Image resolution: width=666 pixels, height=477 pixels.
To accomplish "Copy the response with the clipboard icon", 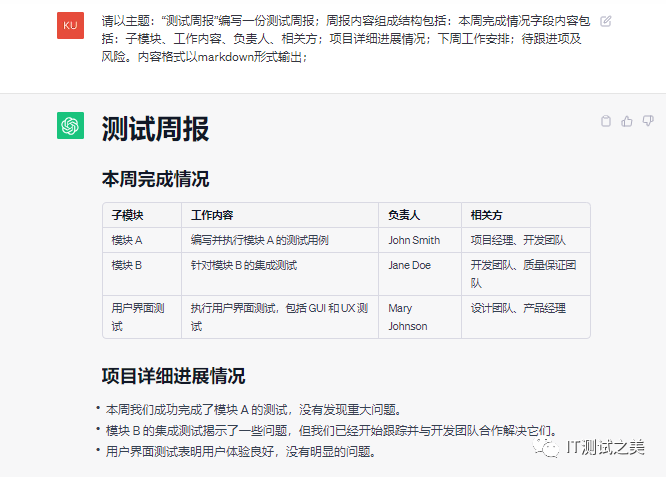I will tap(605, 121).
